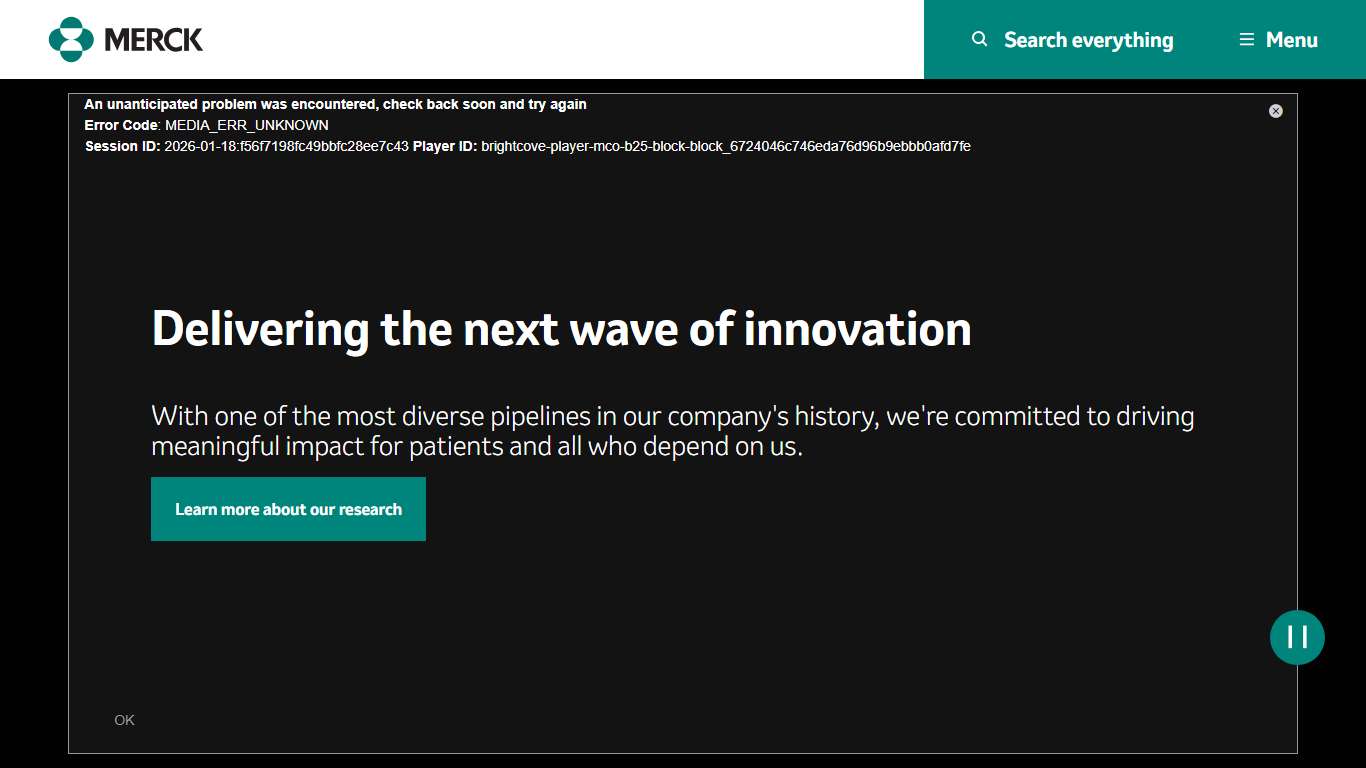Viewport: 1366px width, 768px height.
Task: Click the MERCK wordmark text
Action: [153, 40]
